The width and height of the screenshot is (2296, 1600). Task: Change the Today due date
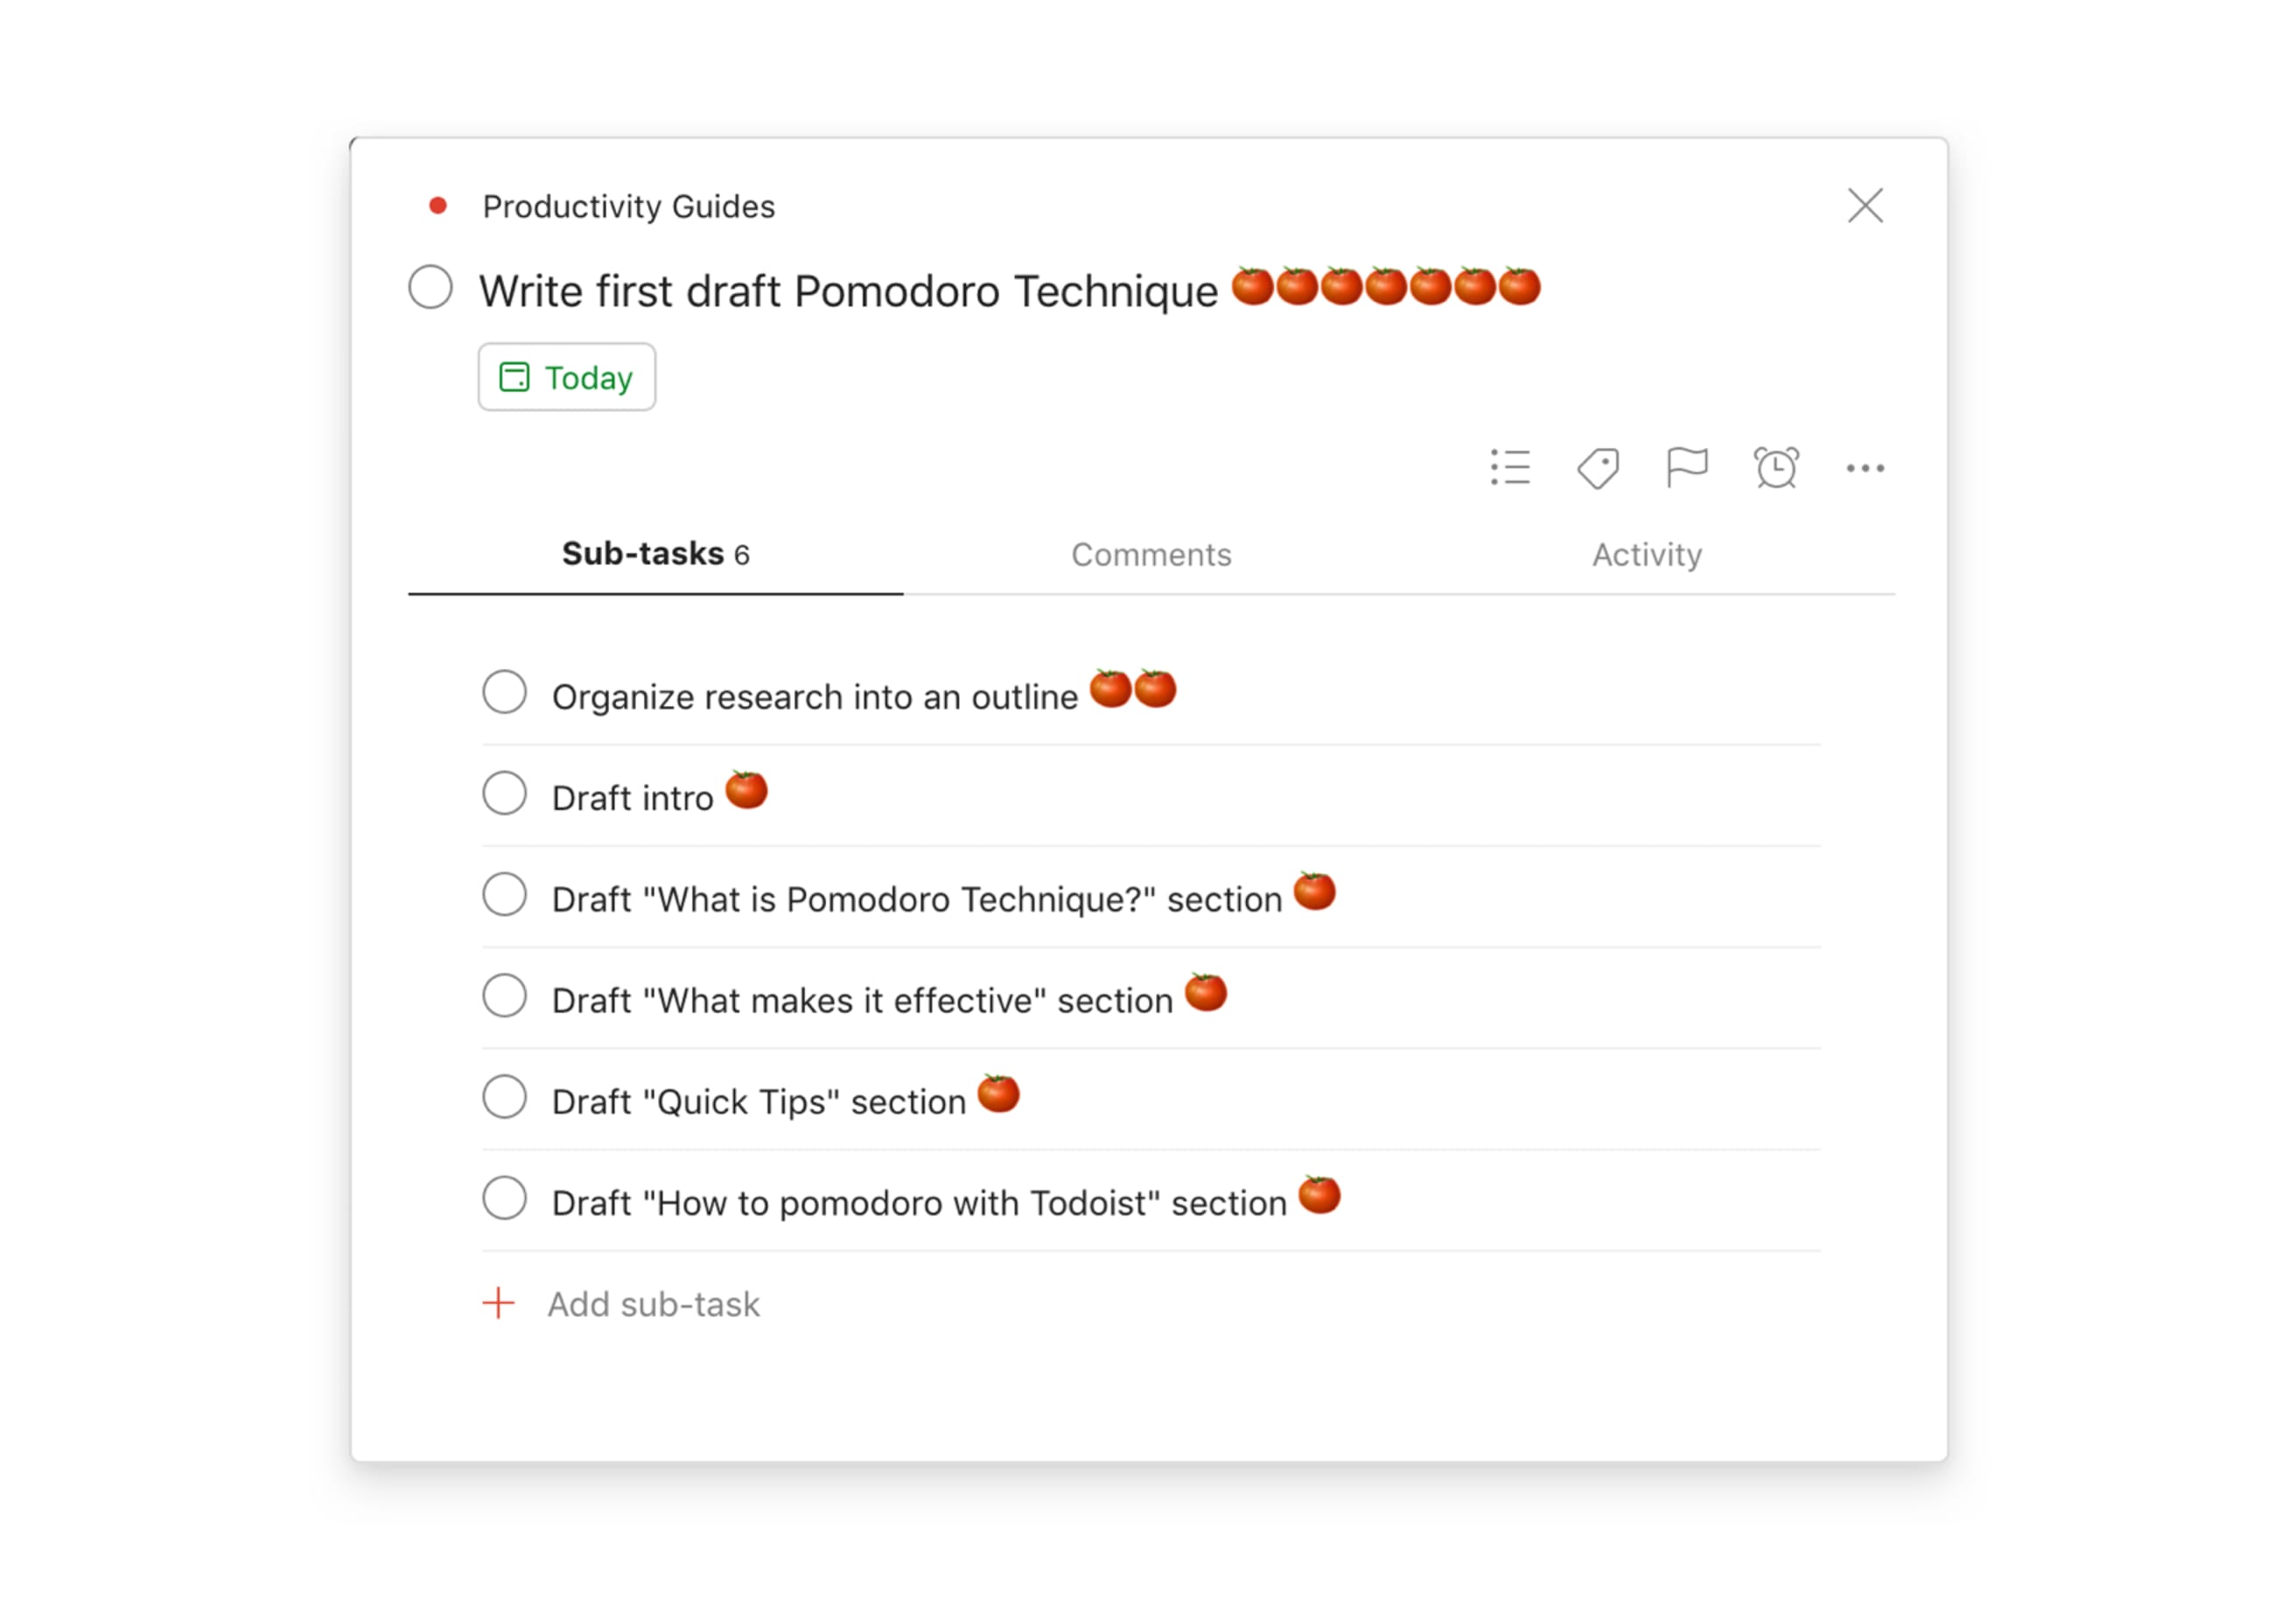click(566, 377)
